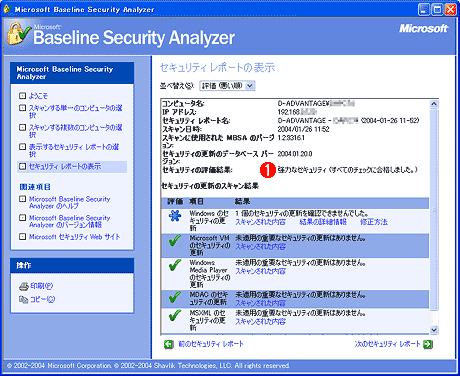Viewport: 460px width, 376px height.
Task: Close the Baseline Security Analyzer window
Action: (450, 9)
